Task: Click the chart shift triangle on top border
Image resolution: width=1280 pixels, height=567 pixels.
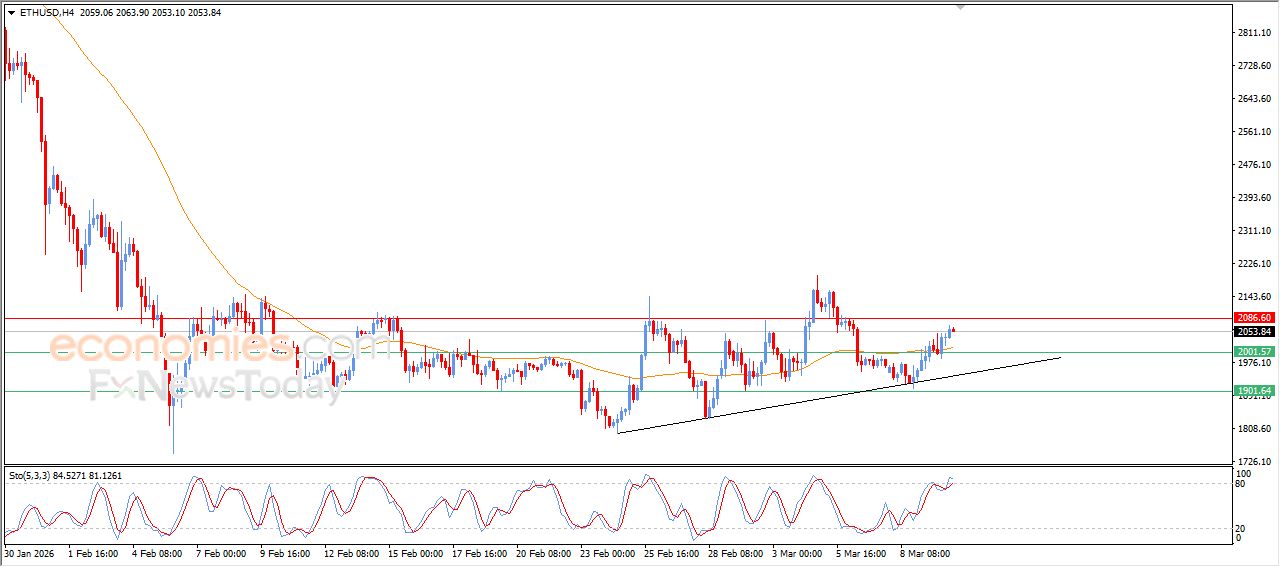Action: (961, 7)
